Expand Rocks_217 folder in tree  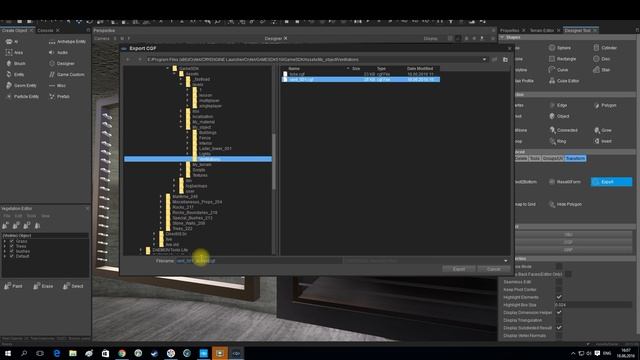coord(161,207)
